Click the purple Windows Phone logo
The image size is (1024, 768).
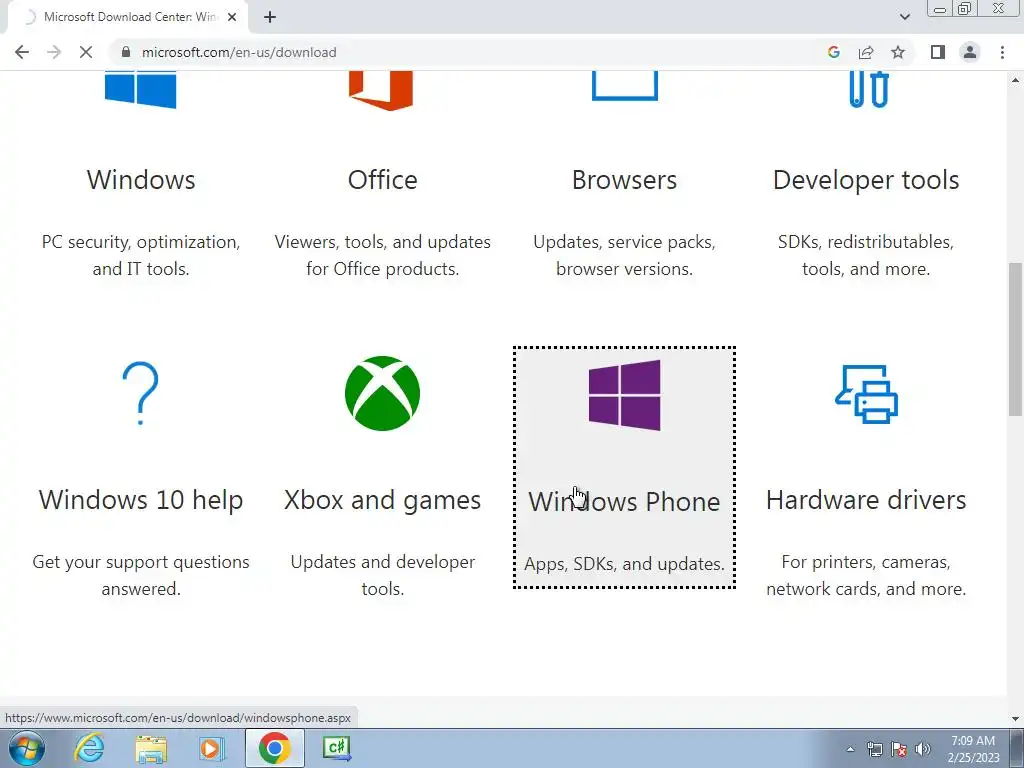(x=624, y=395)
